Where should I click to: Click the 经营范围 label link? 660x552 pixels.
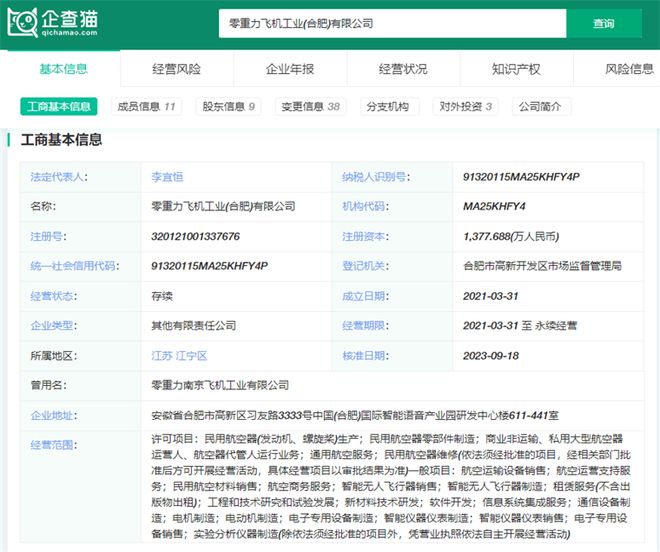tap(53, 445)
